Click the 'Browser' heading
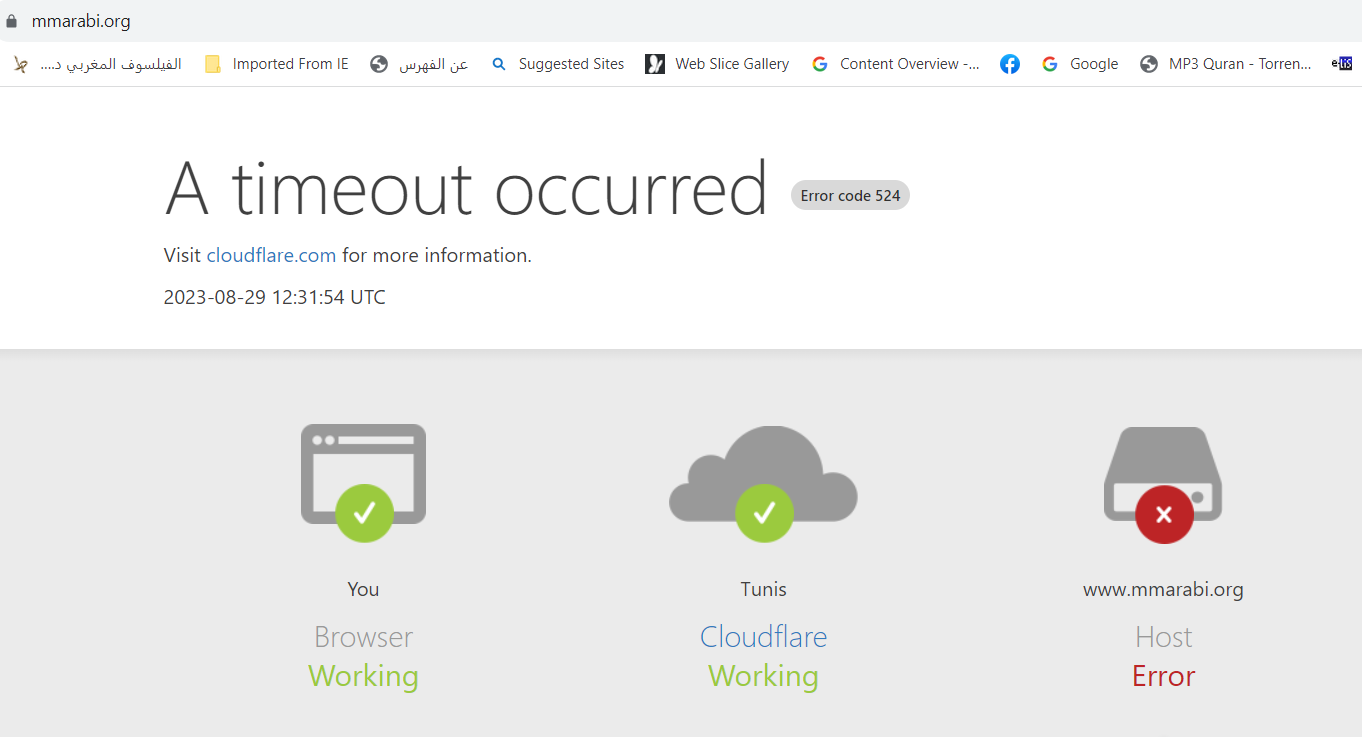Viewport: 1362px width, 737px height. point(363,637)
